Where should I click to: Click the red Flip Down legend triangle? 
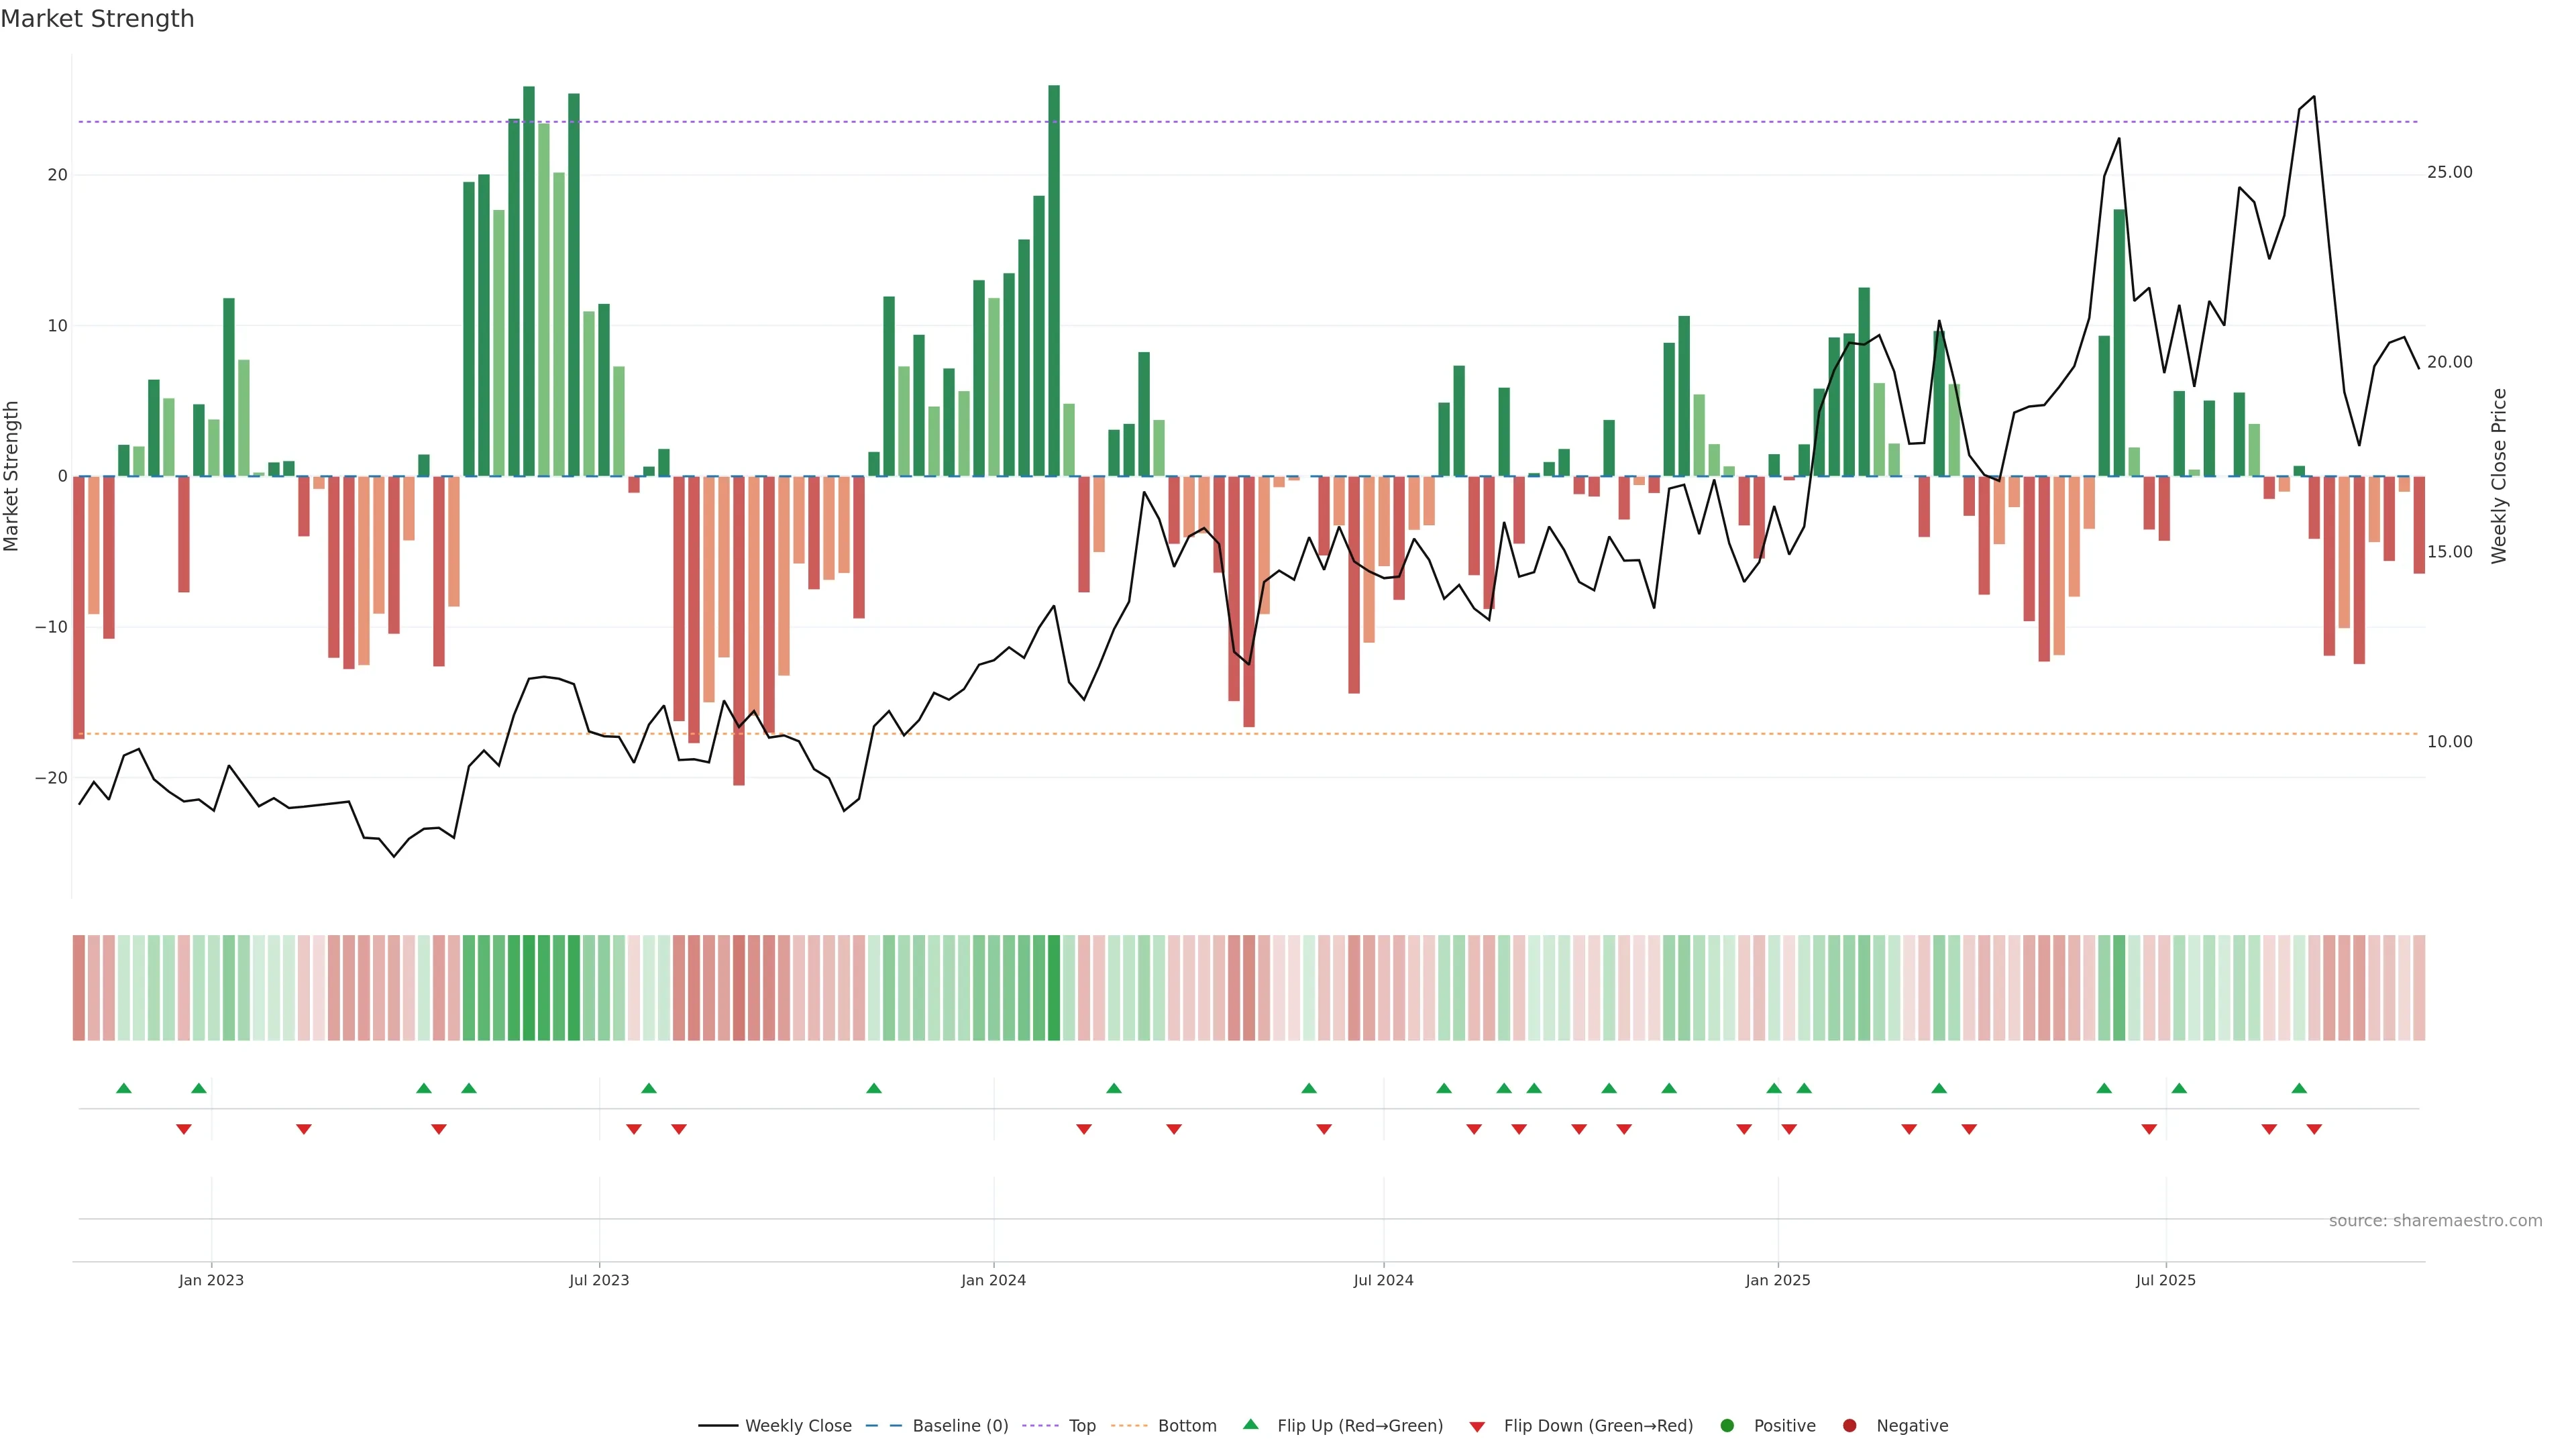(x=1477, y=1427)
